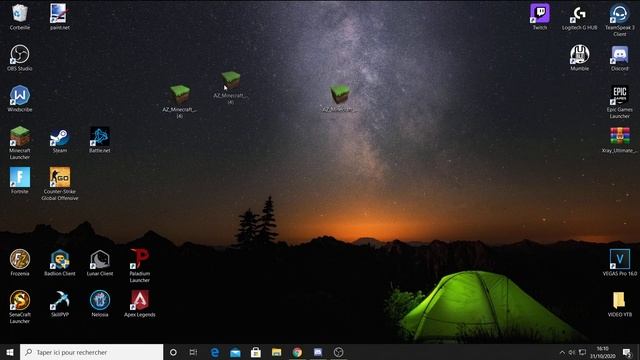This screenshot has width=640, height=360.
Task: Select the Mumble desktop shortcut
Action: (x=579, y=58)
